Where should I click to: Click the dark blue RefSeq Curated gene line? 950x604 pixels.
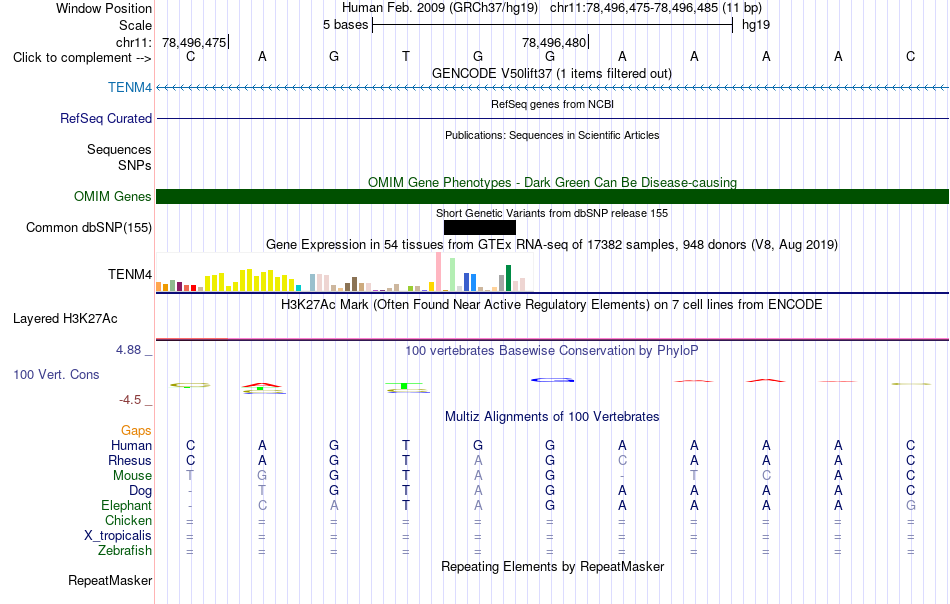(553, 118)
